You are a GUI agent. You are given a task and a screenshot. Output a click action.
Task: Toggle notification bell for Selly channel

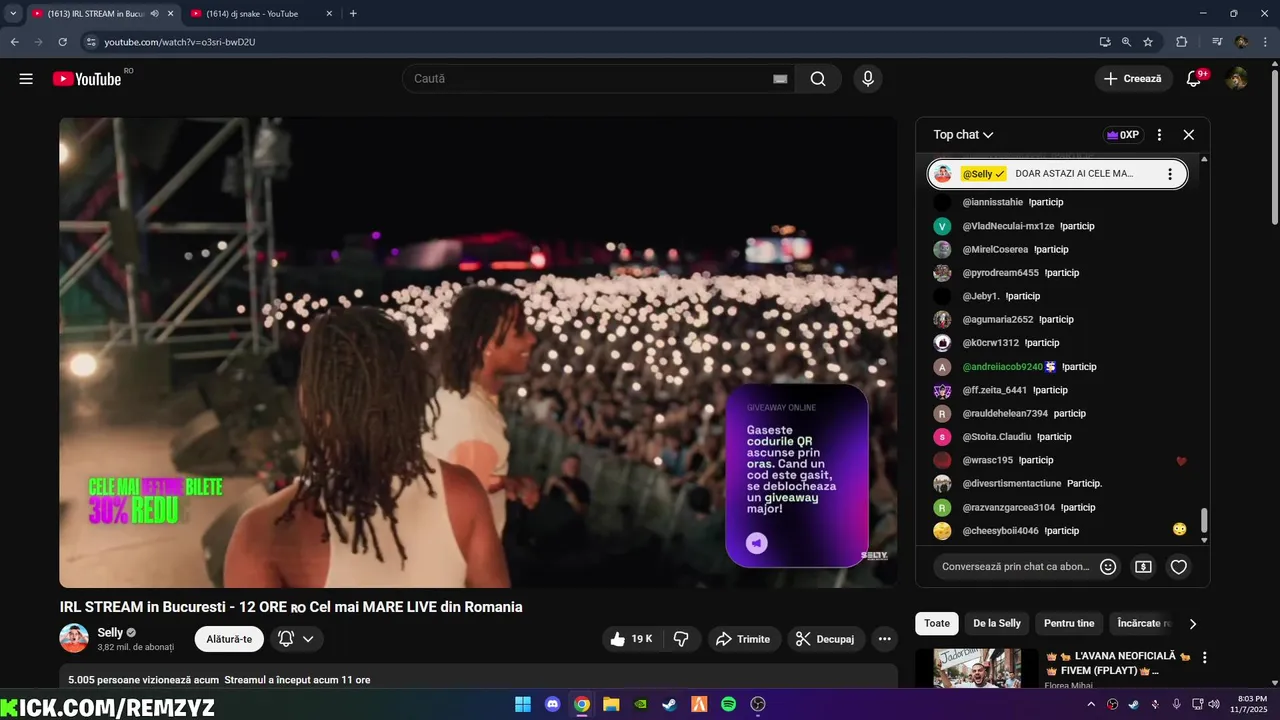(286, 639)
